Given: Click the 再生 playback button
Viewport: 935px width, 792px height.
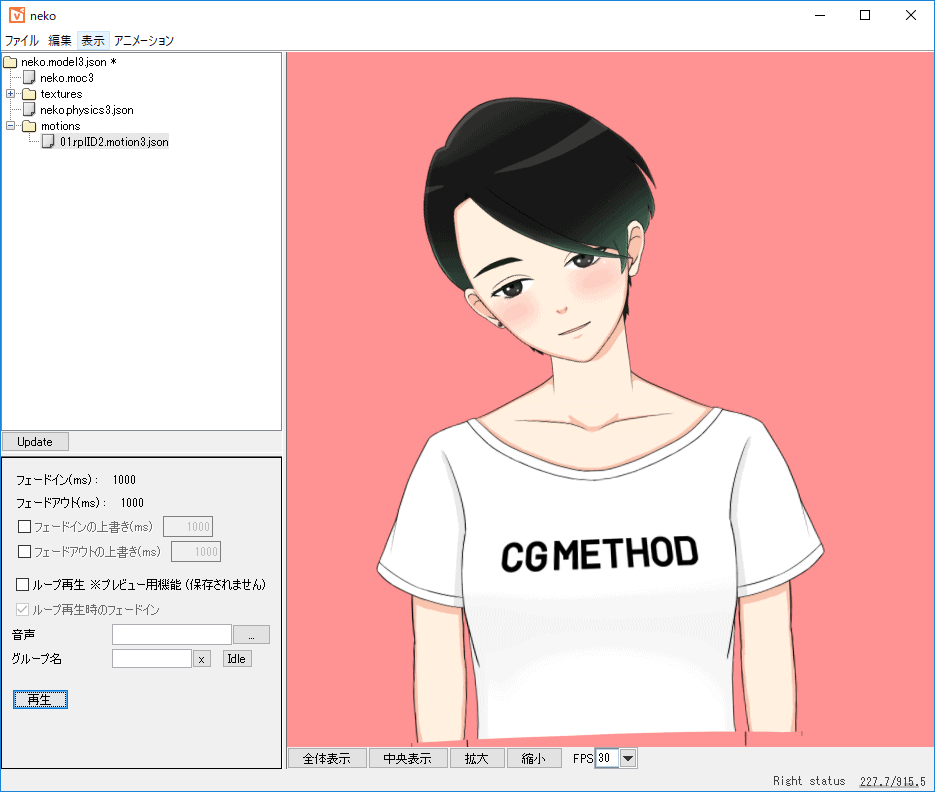Looking at the screenshot, I should pyautogui.click(x=40, y=700).
